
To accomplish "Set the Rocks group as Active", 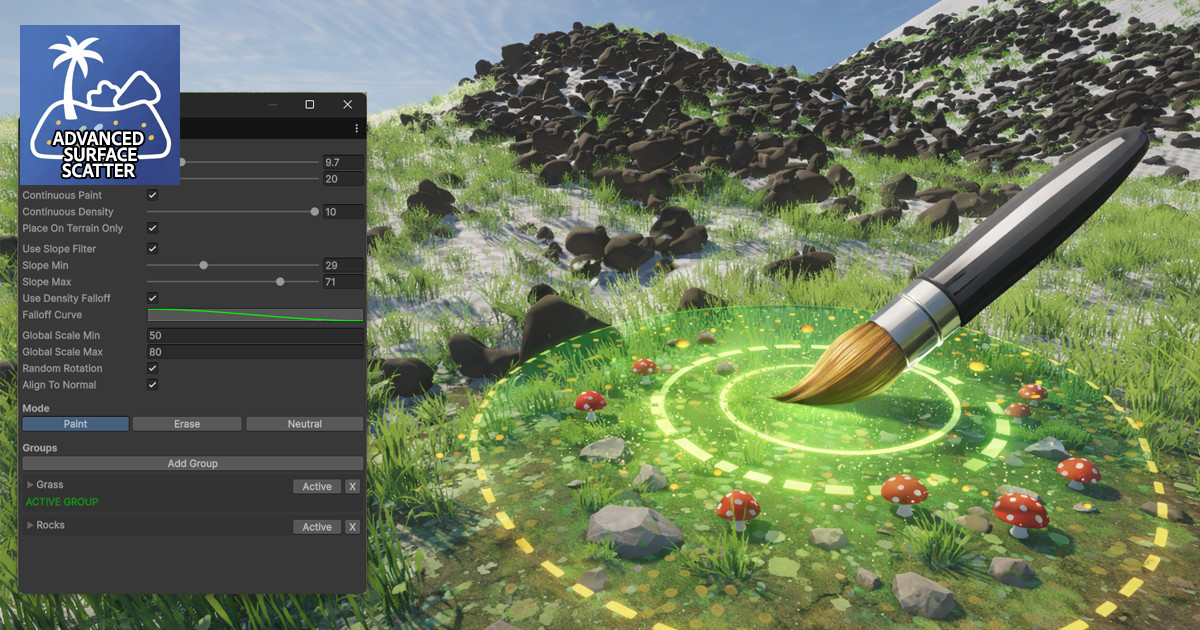I will [x=316, y=526].
